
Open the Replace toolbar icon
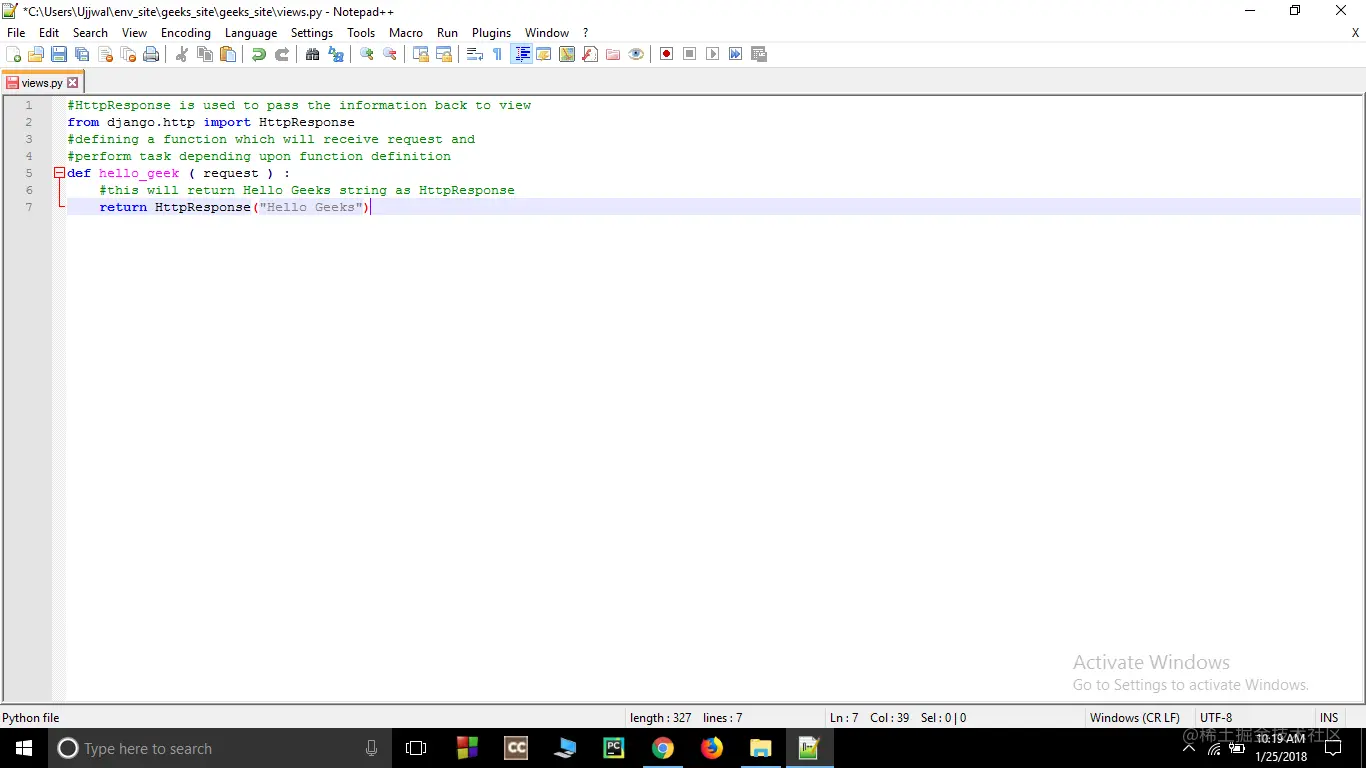[x=336, y=54]
